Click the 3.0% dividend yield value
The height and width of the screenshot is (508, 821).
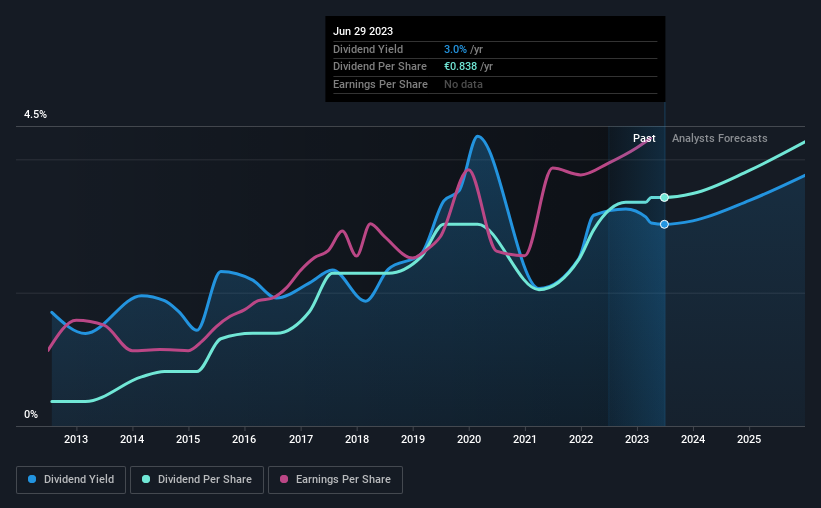(x=455, y=49)
